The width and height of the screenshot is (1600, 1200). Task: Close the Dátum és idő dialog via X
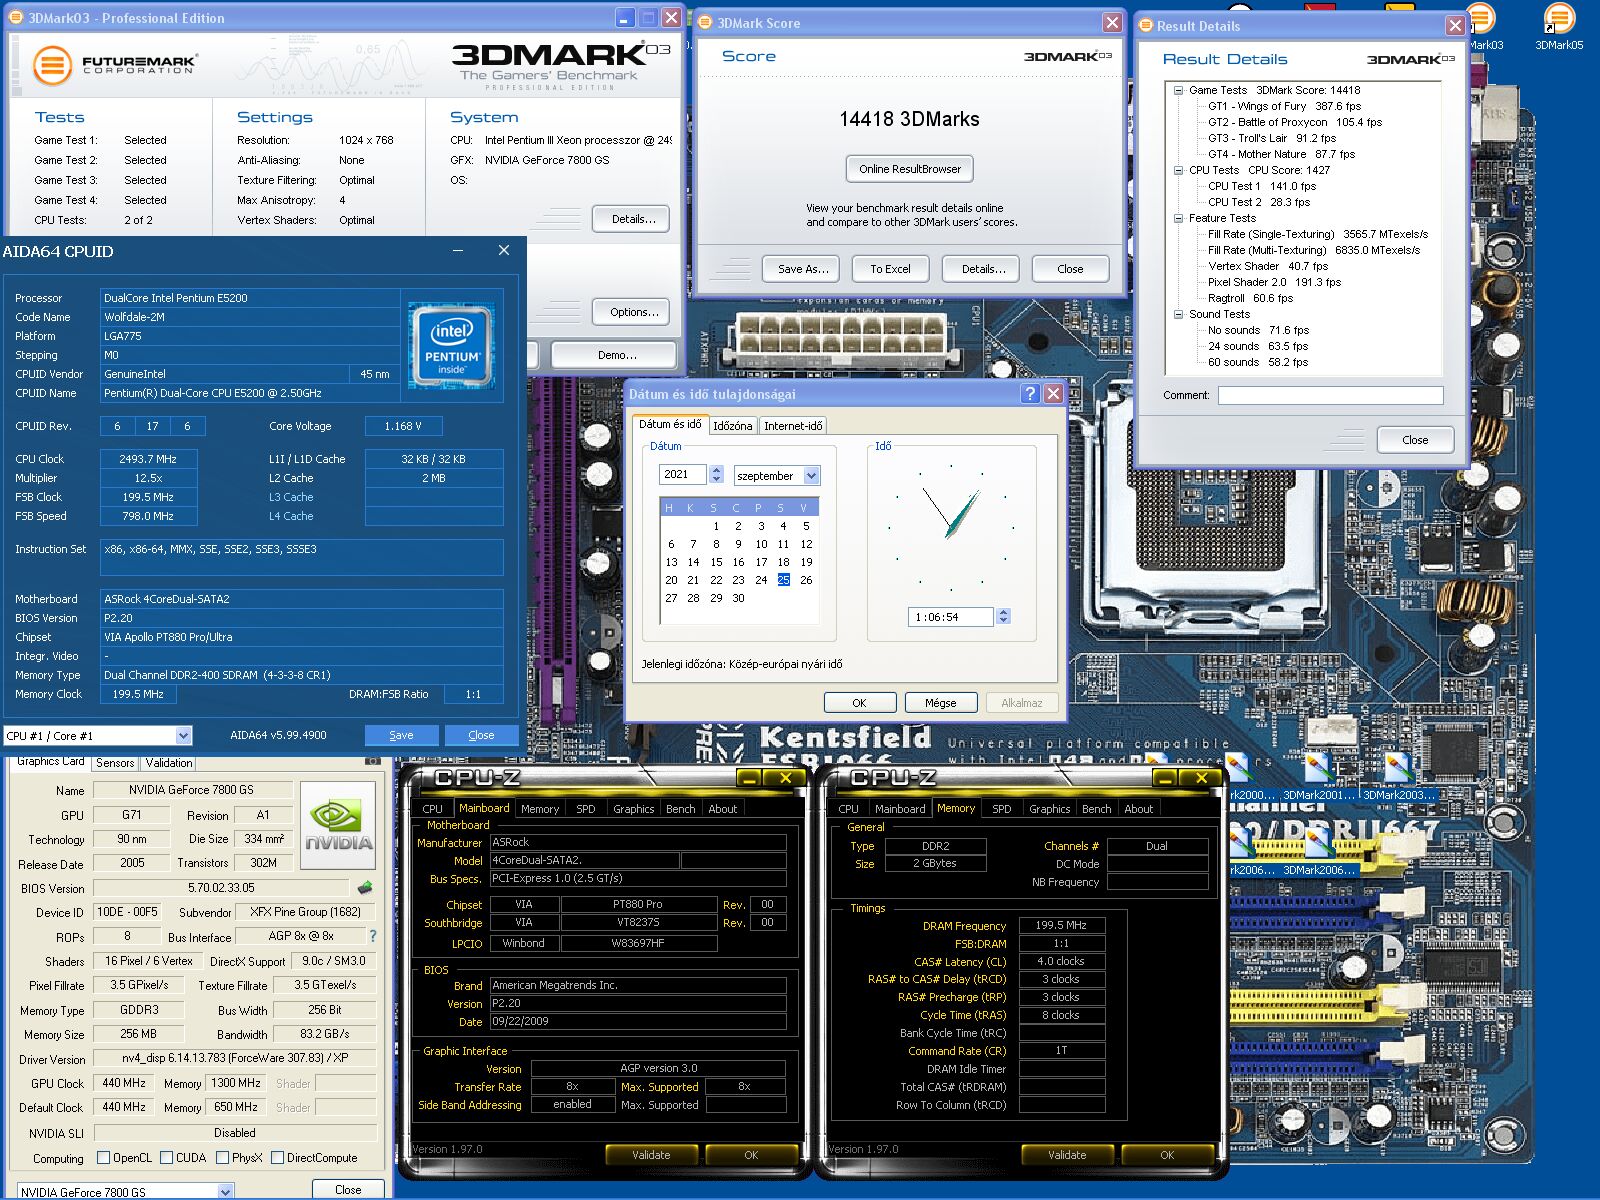pyautogui.click(x=1053, y=394)
